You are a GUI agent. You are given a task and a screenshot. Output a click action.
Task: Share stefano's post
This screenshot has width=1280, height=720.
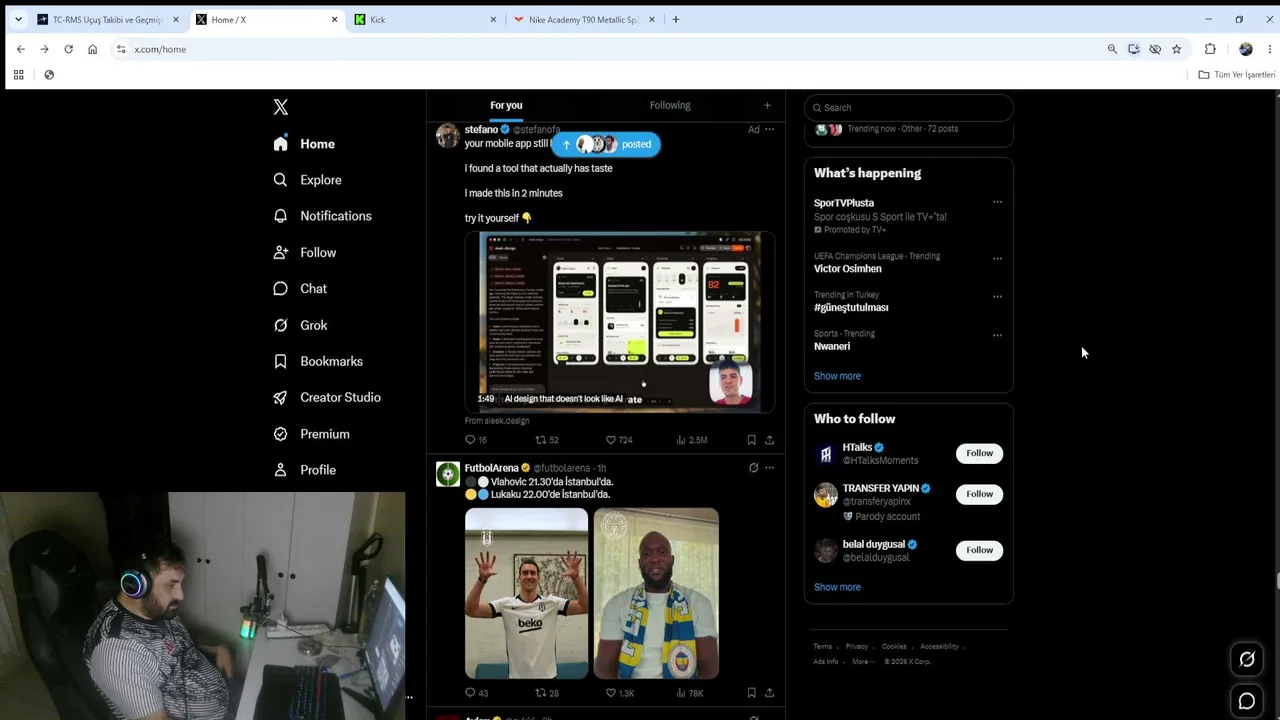pyautogui.click(x=769, y=440)
